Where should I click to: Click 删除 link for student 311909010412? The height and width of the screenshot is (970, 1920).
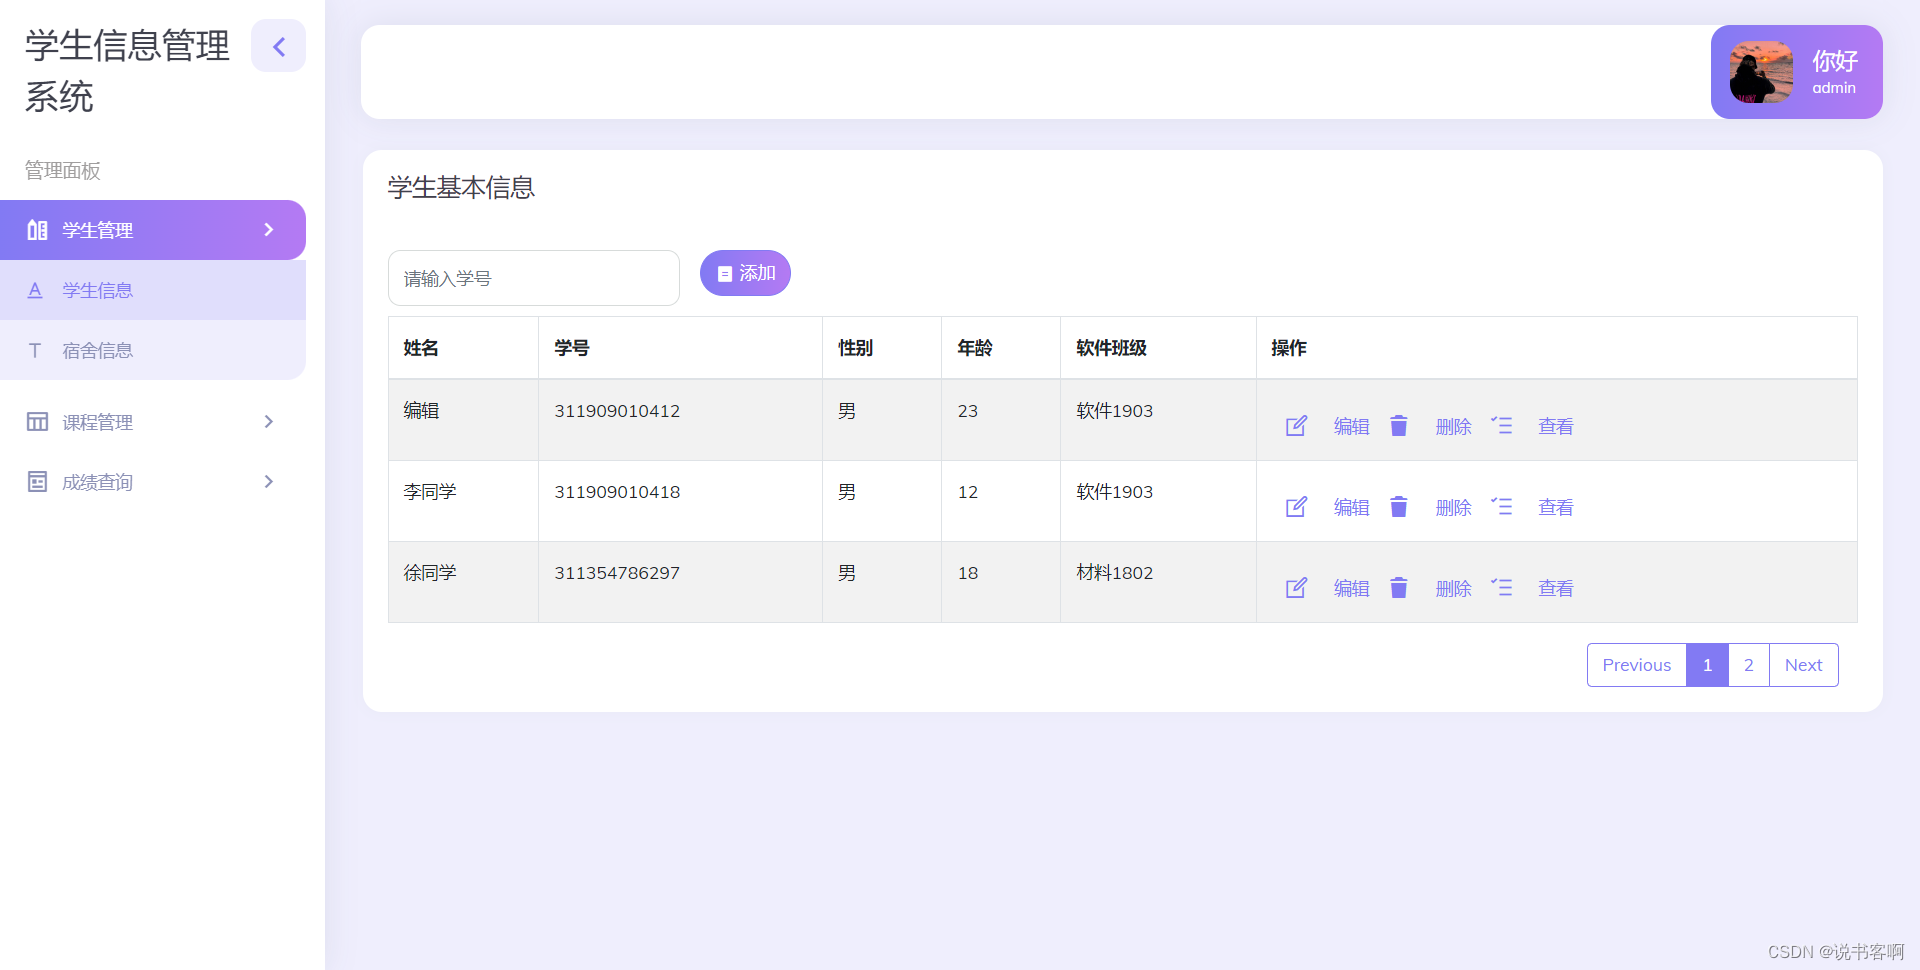pyautogui.click(x=1453, y=427)
